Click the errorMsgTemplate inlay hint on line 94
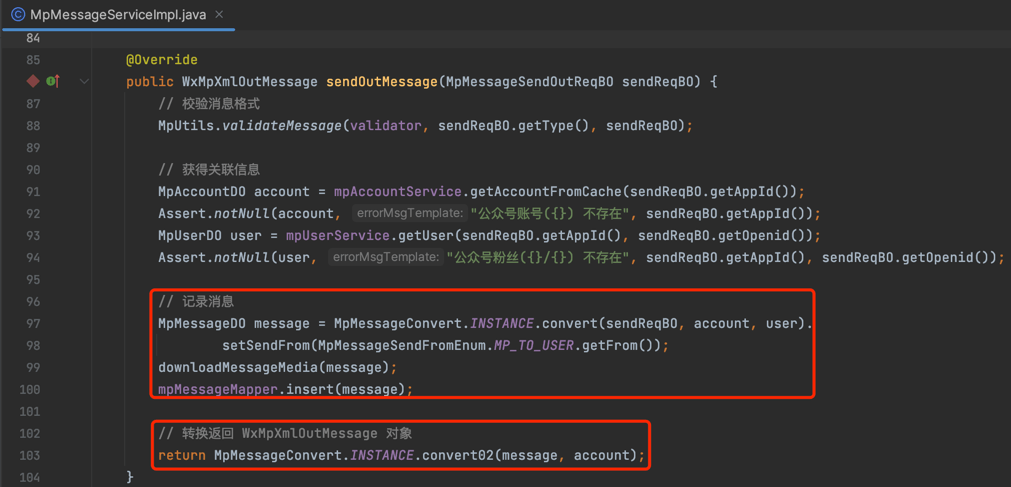The image size is (1011, 487). (x=386, y=257)
